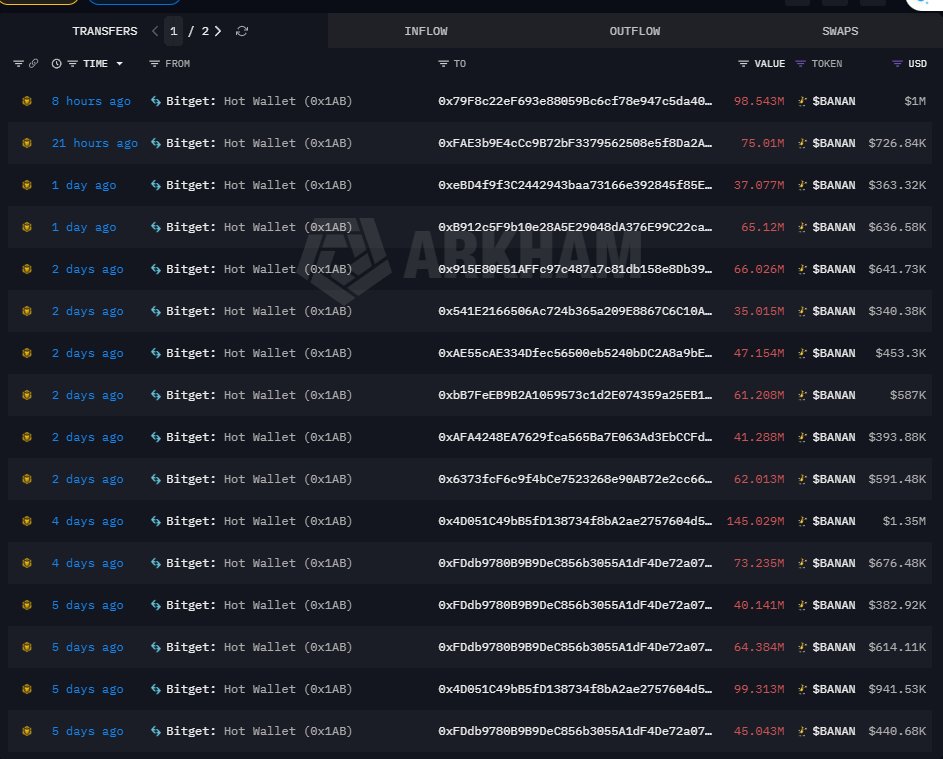
Task: Open Bitget Hot Wallet in 145.029M row
Action: [259, 521]
